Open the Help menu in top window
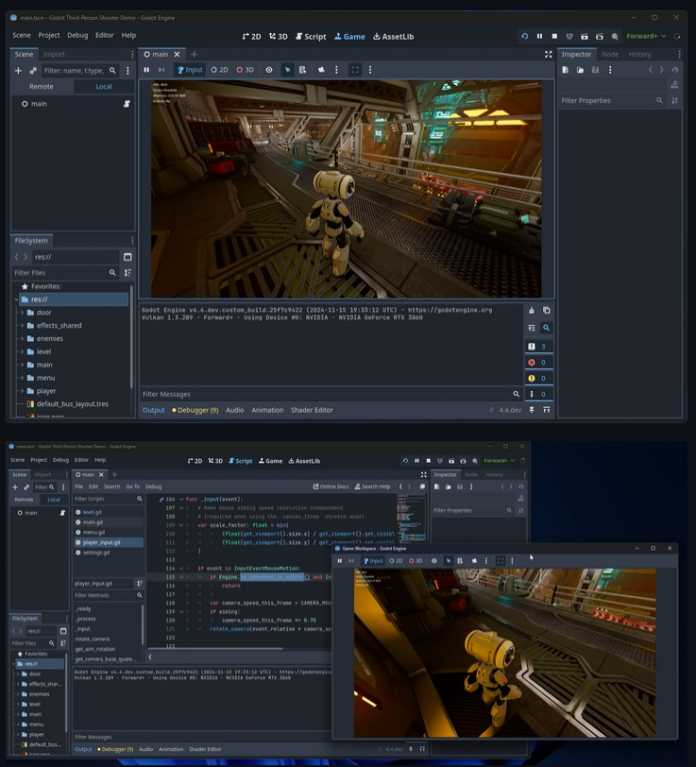This screenshot has height=767, width=696. click(128, 35)
